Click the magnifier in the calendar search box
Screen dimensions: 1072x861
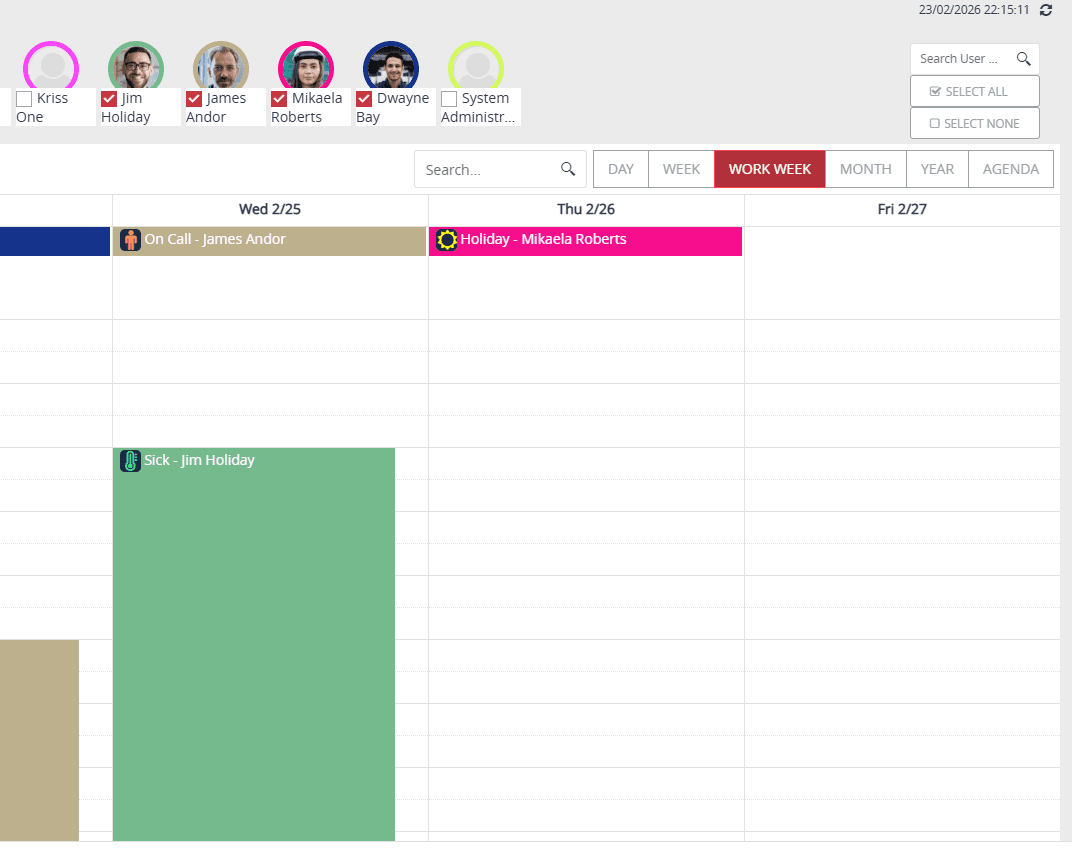click(x=567, y=169)
